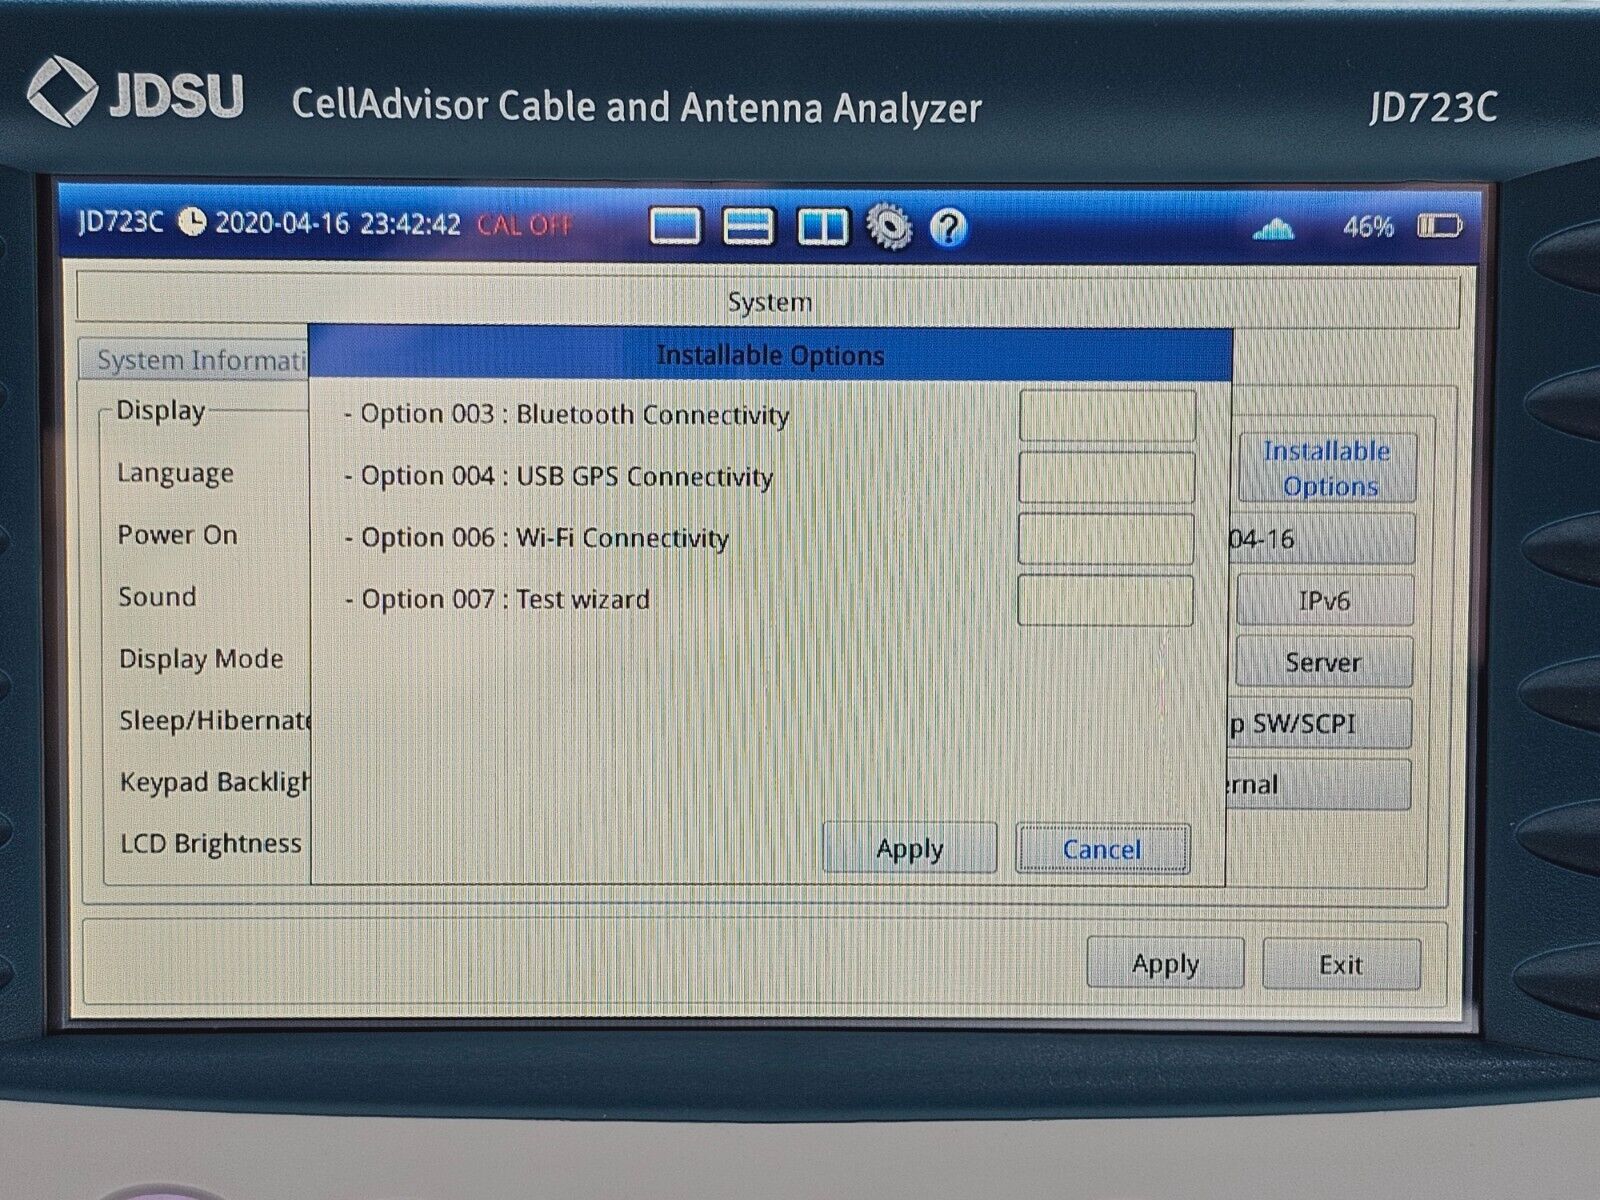
Task: Click the clock icon beside the date
Action: [x=190, y=224]
